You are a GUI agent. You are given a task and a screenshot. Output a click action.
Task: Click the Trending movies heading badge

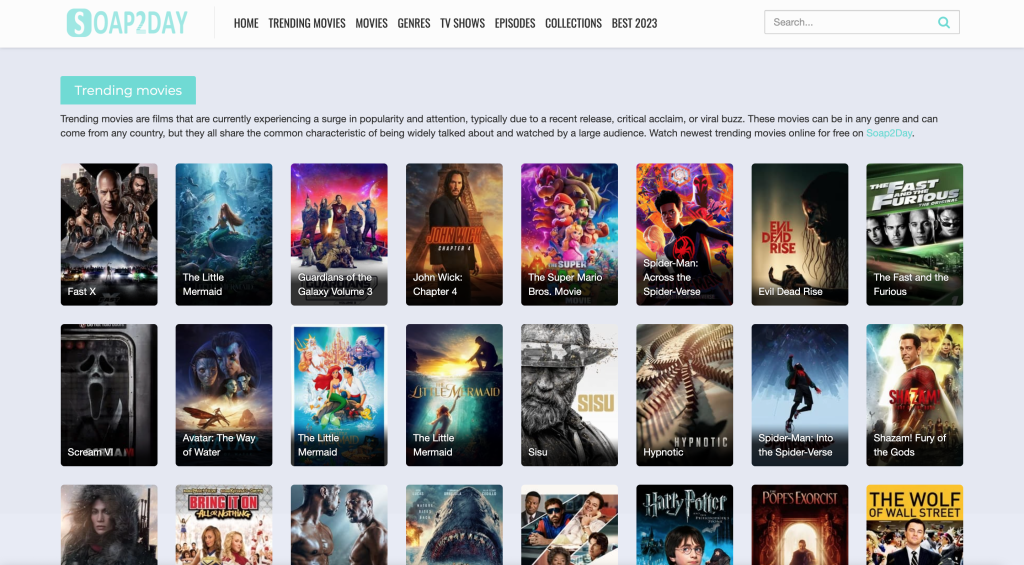click(x=128, y=90)
